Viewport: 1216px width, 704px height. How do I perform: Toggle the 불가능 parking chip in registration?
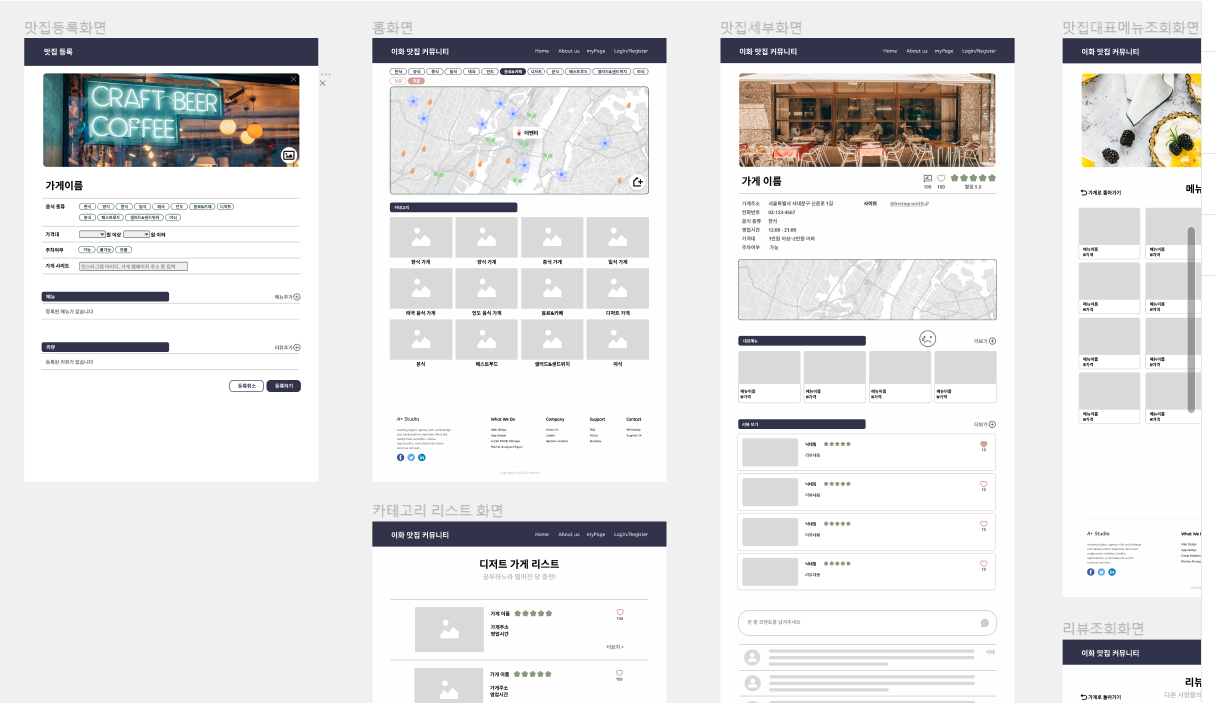pos(105,249)
